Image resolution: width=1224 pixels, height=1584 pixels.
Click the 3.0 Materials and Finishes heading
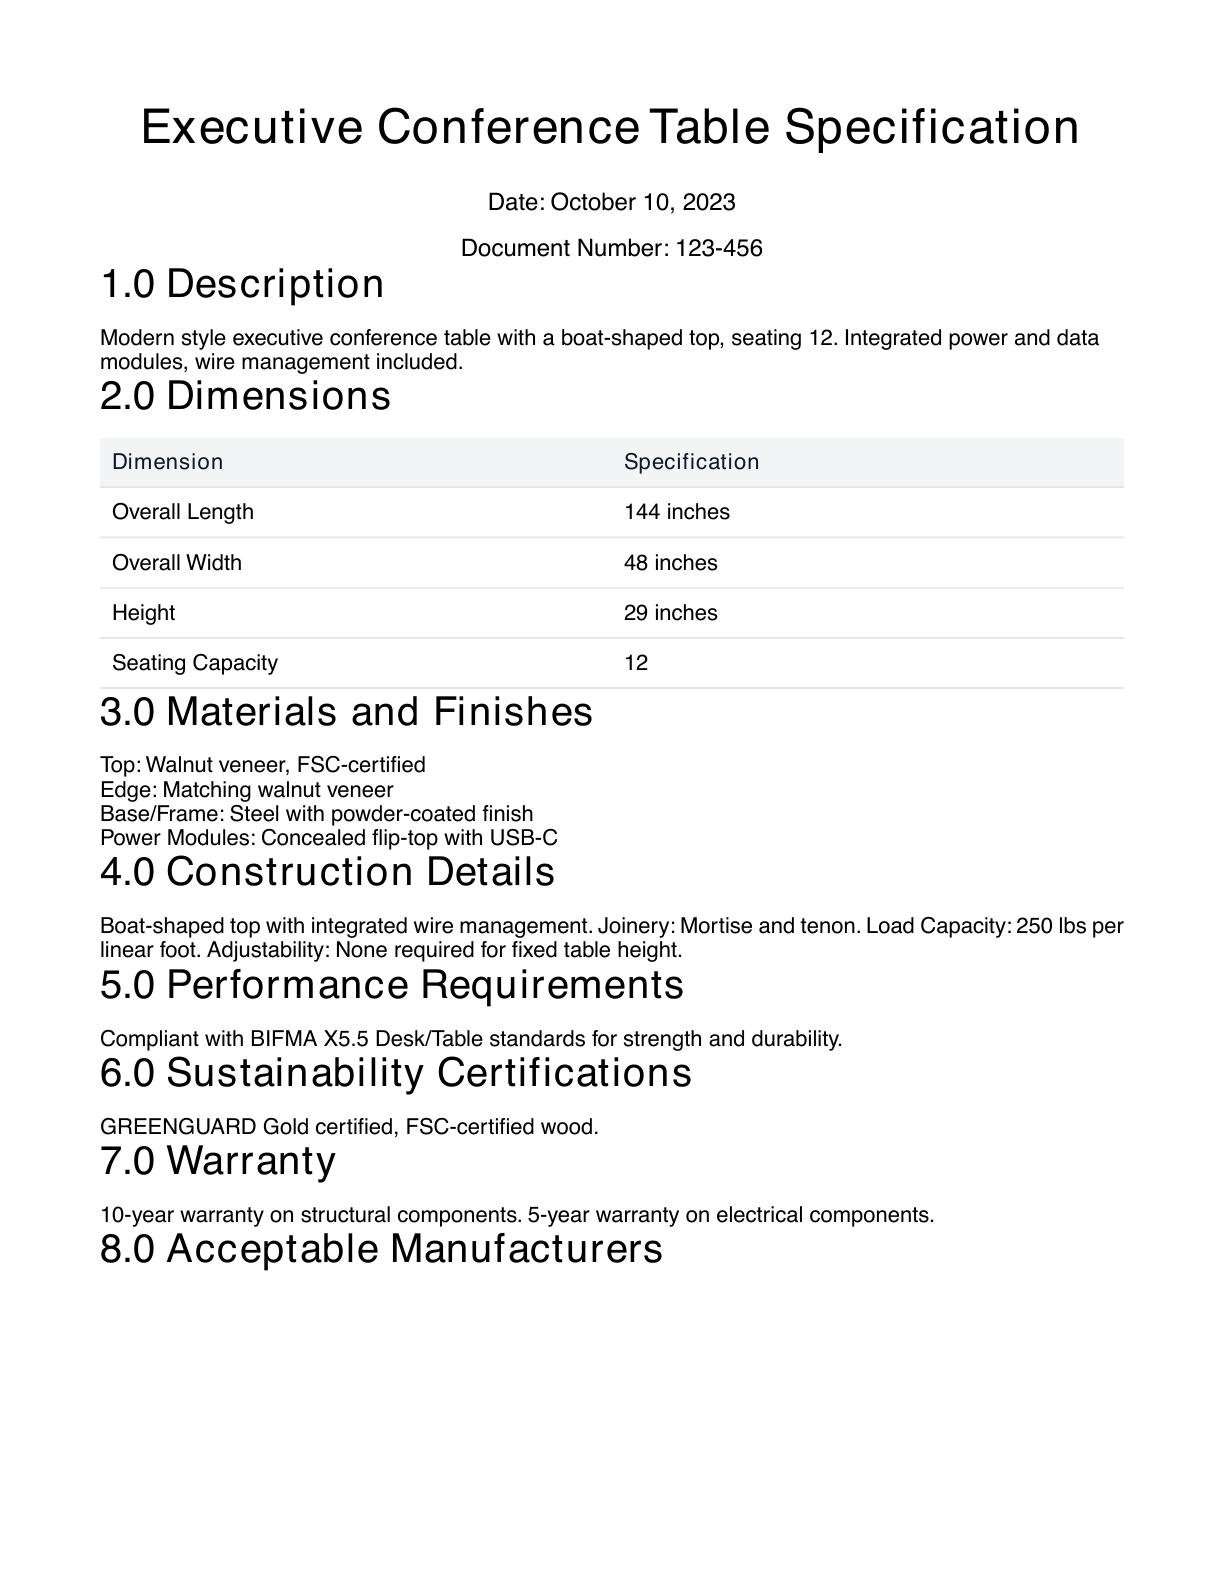pos(346,712)
